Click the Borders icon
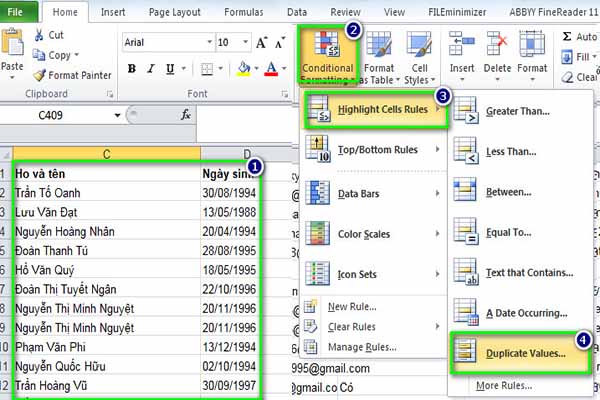 (x=207, y=69)
